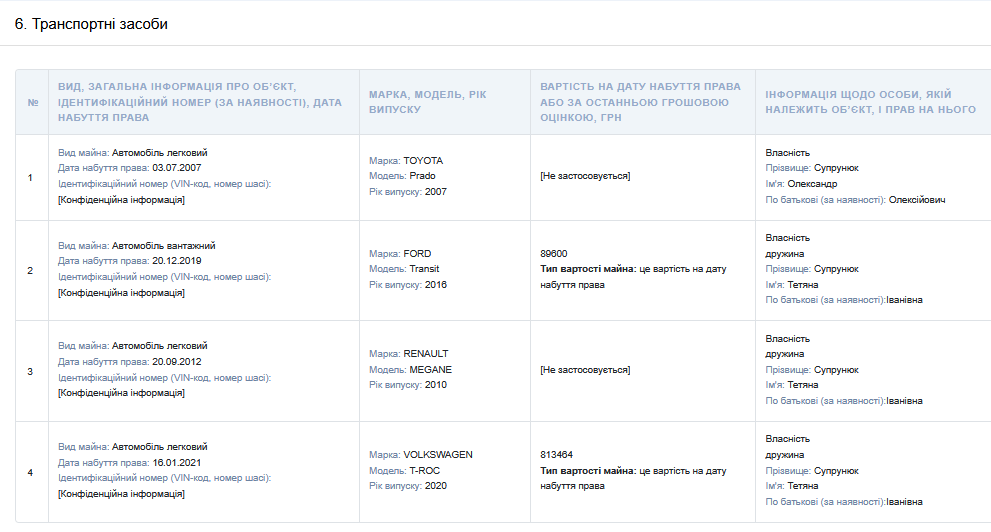Click the owner's first name Олександр

coord(810,184)
